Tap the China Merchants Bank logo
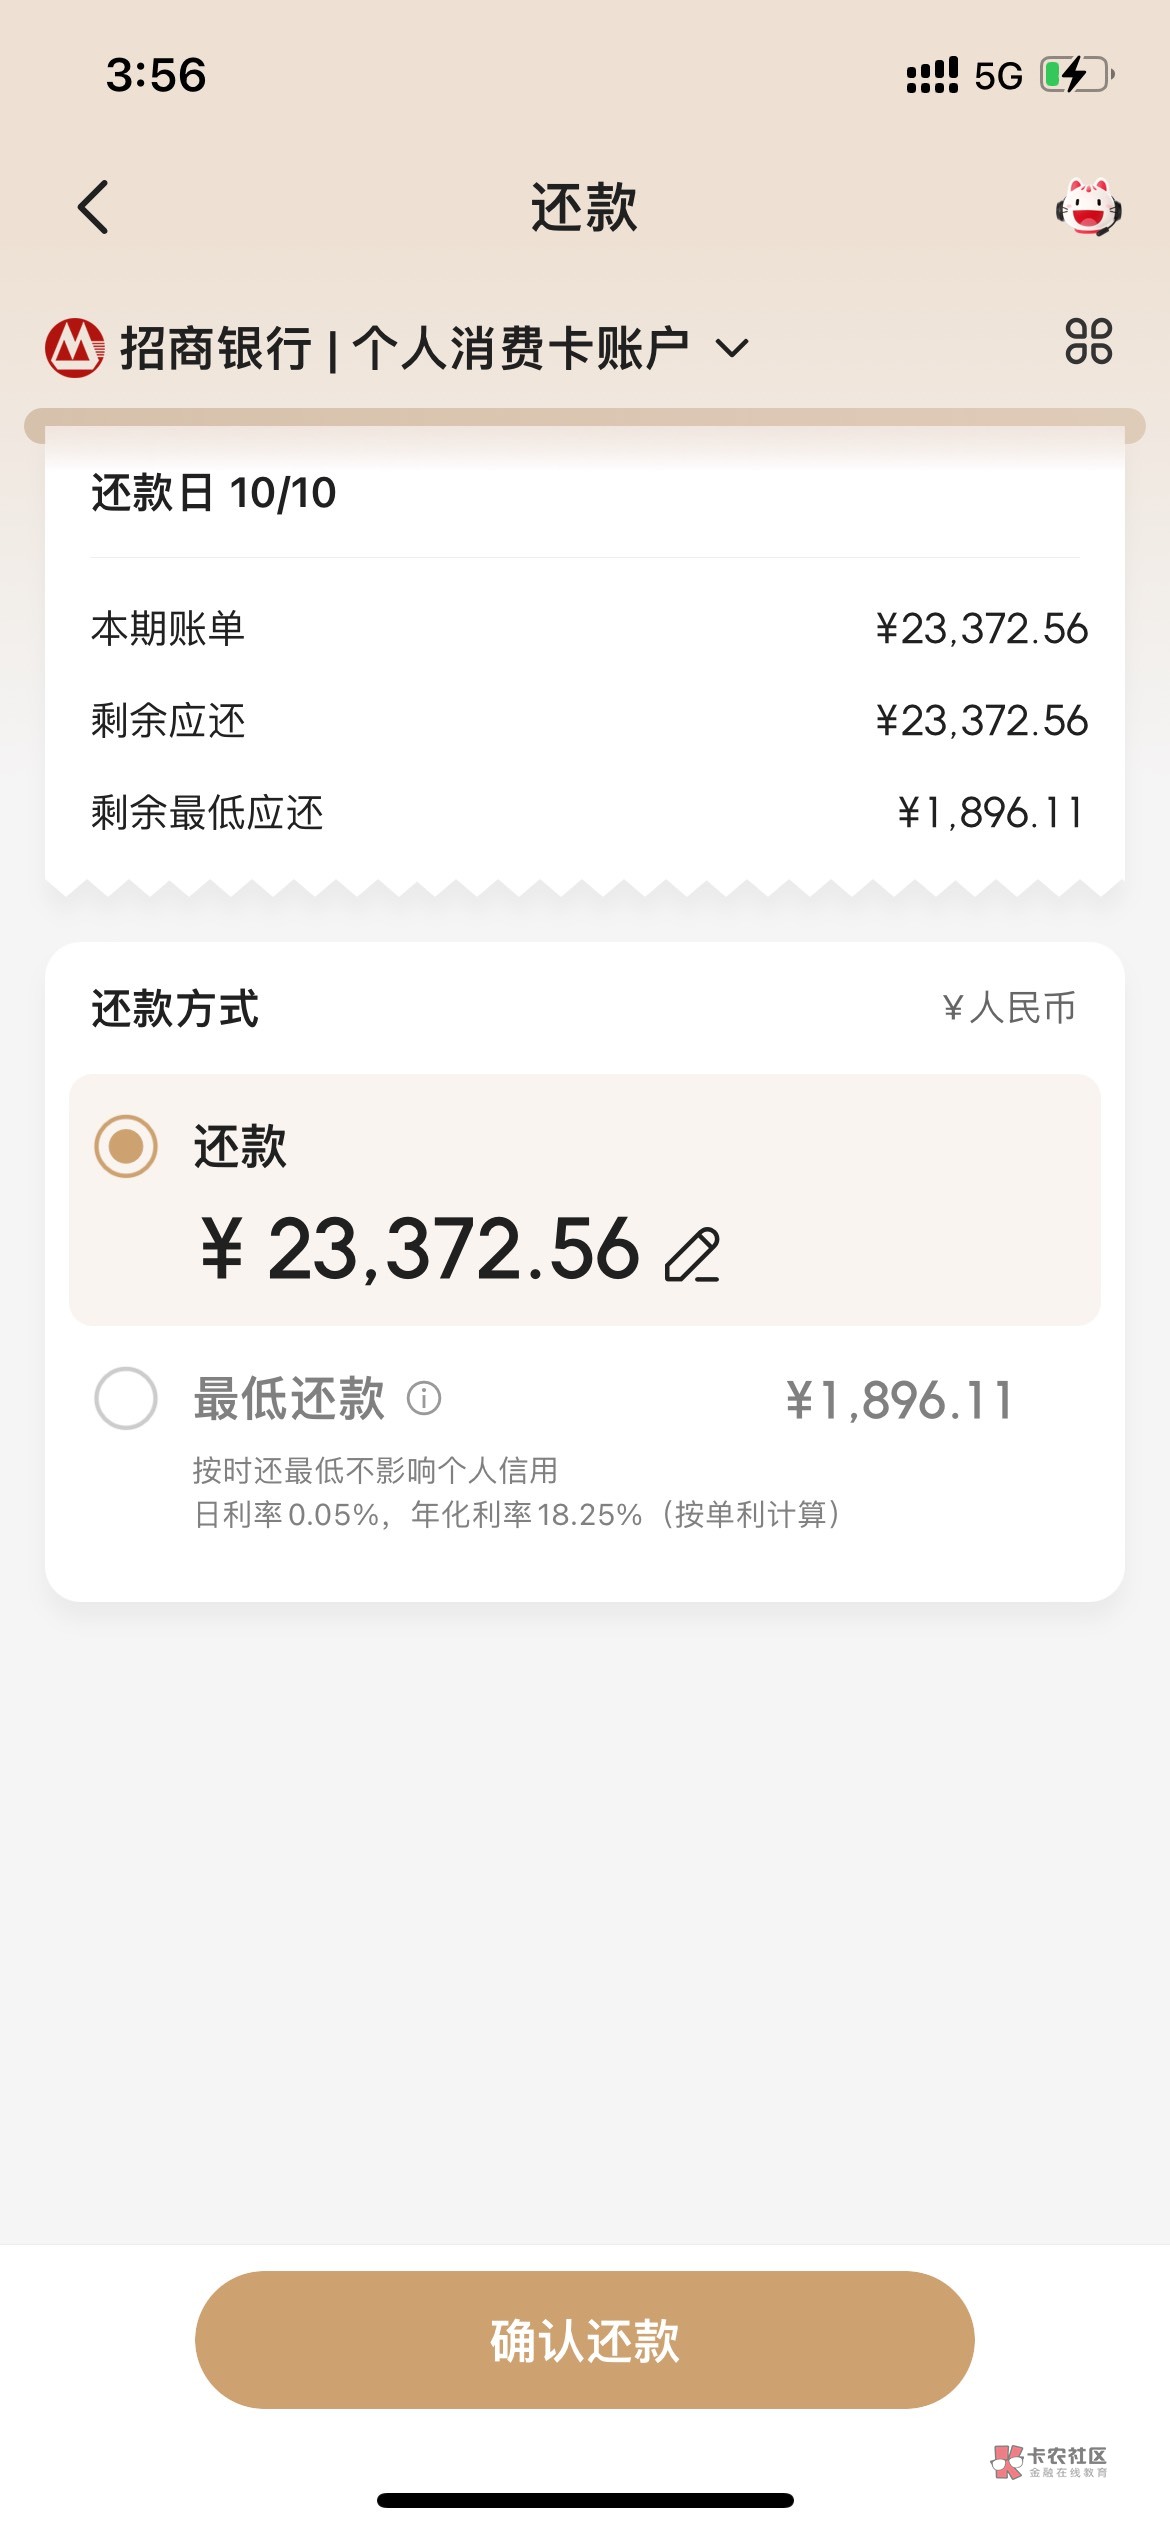 click(x=74, y=348)
